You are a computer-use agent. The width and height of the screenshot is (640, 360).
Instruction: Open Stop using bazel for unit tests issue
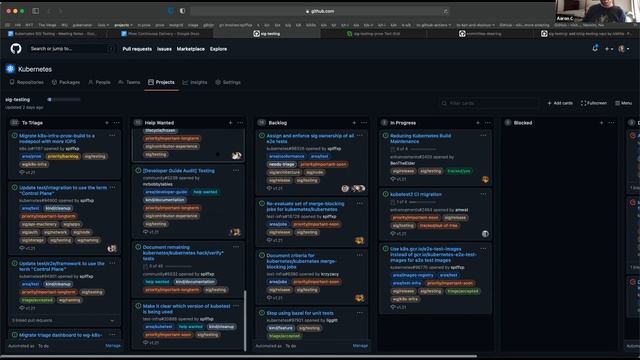pyautogui.click(x=300, y=313)
